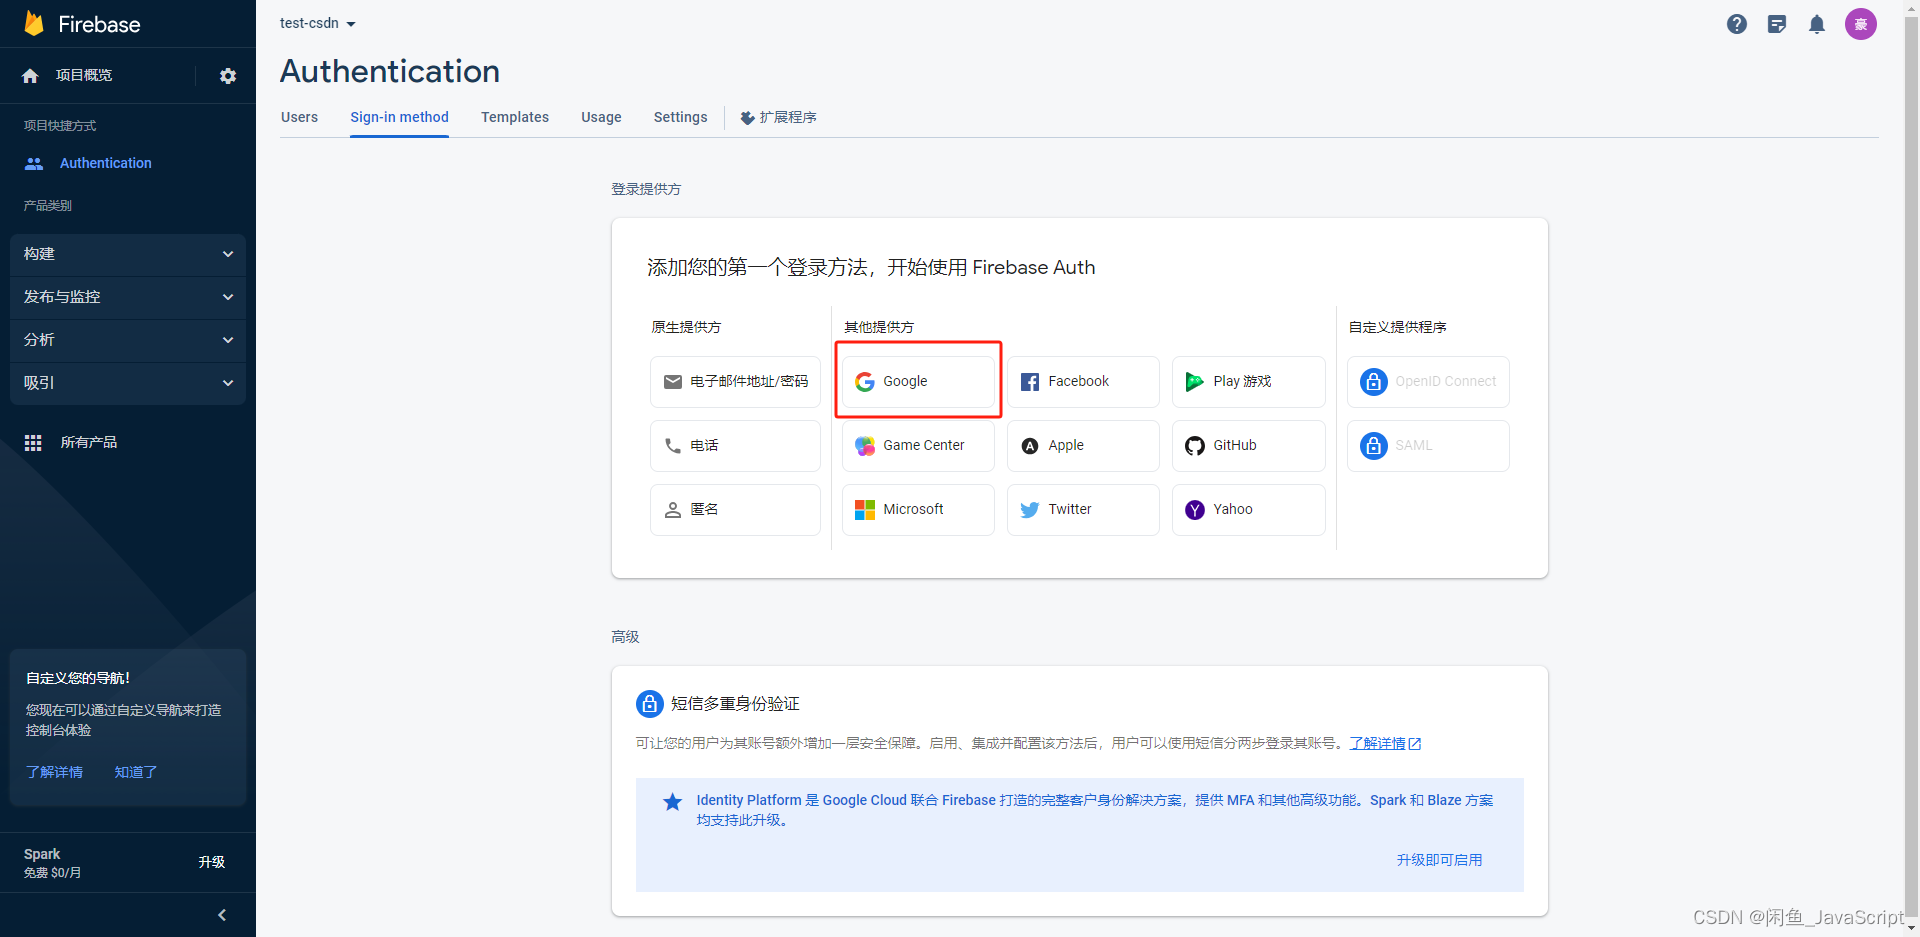Click the star icon in Identity Platform banner
This screenshot has height=937, width=1920.
(673, 802)
